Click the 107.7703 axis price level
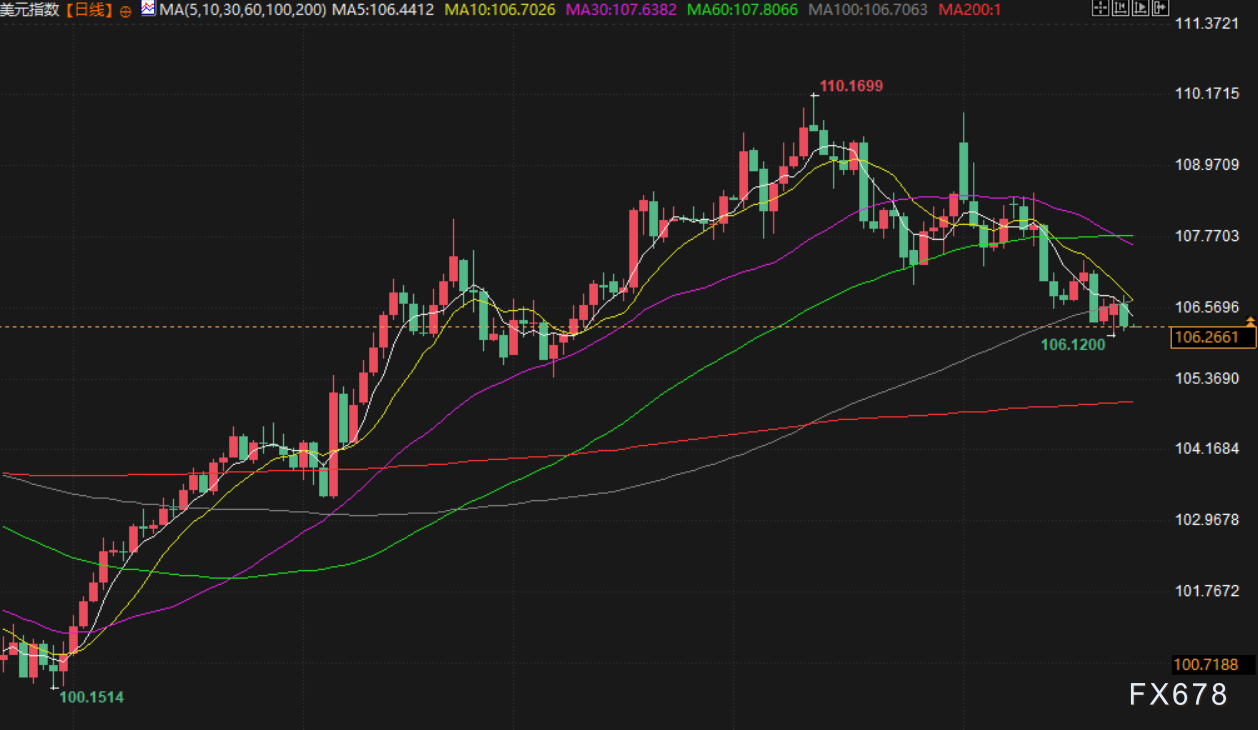The width and height of the screenshot is (1258, 730). pyautogui.click(x=1206, y=236)
